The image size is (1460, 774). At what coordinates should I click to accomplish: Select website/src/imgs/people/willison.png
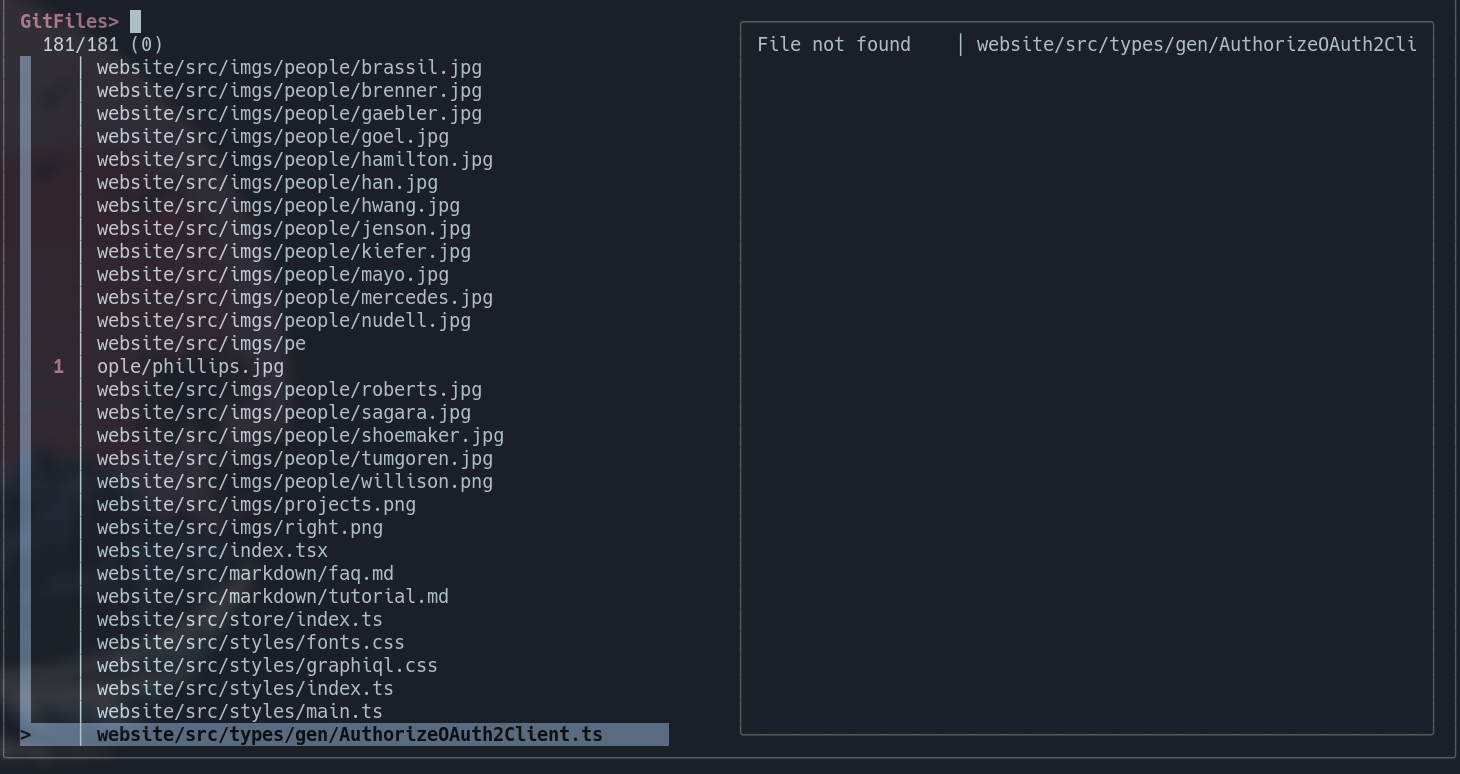(x=294, y=481)
